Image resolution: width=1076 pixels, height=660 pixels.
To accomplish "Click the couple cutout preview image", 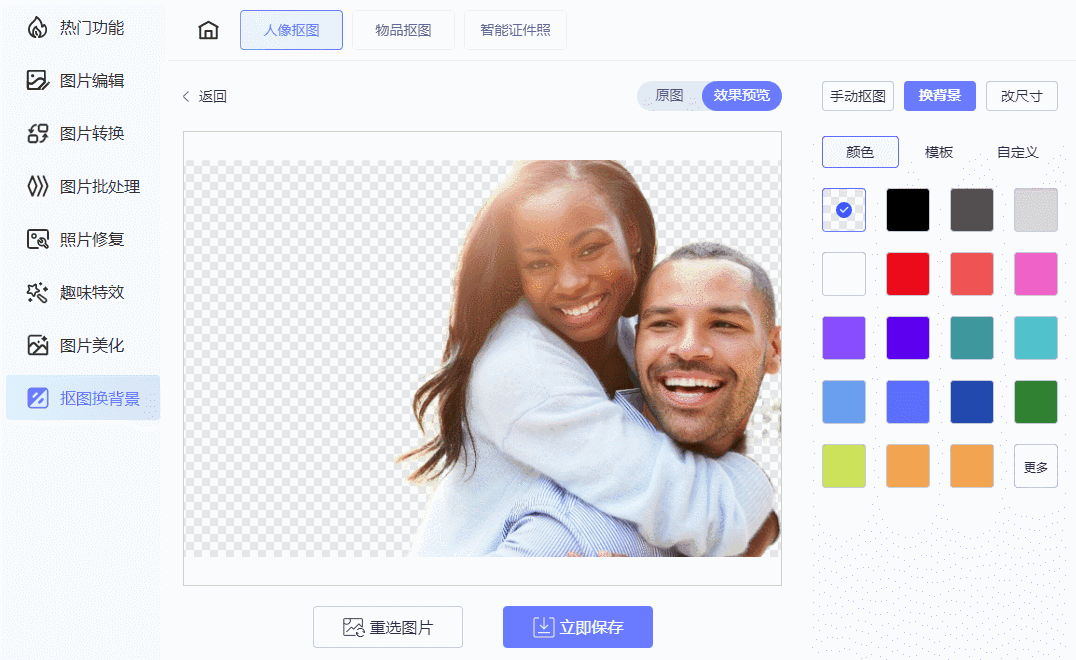I will [x=482, y=358].
